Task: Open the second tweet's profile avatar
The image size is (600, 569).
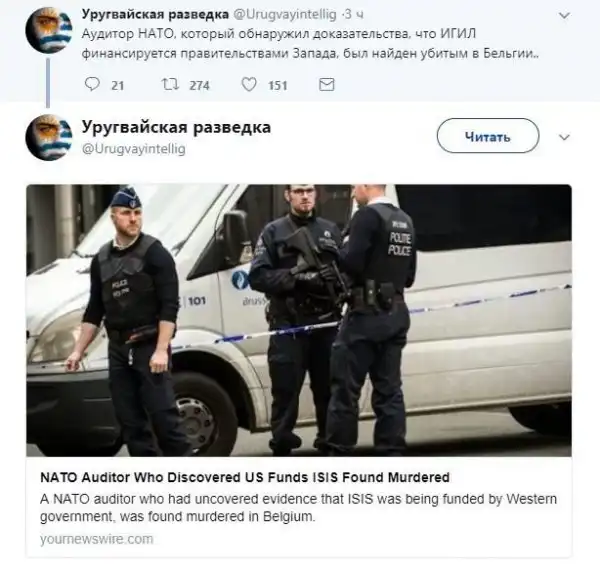Action: tap(49, 137)
